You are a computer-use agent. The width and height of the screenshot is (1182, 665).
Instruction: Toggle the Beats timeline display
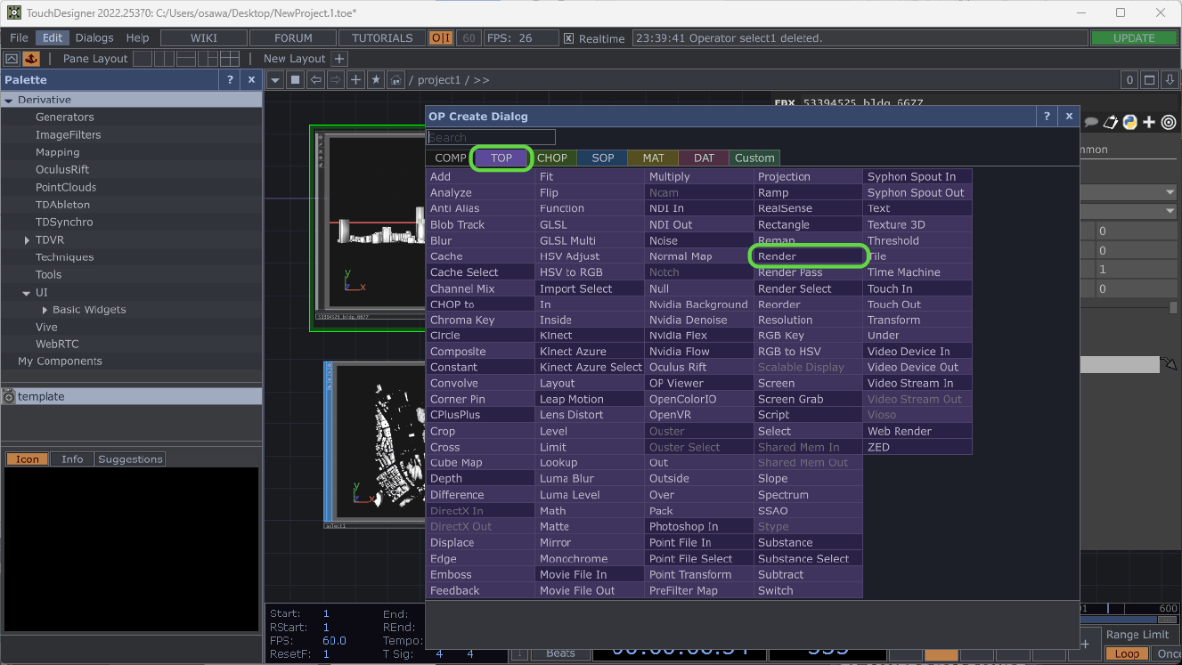coord(560,654)
